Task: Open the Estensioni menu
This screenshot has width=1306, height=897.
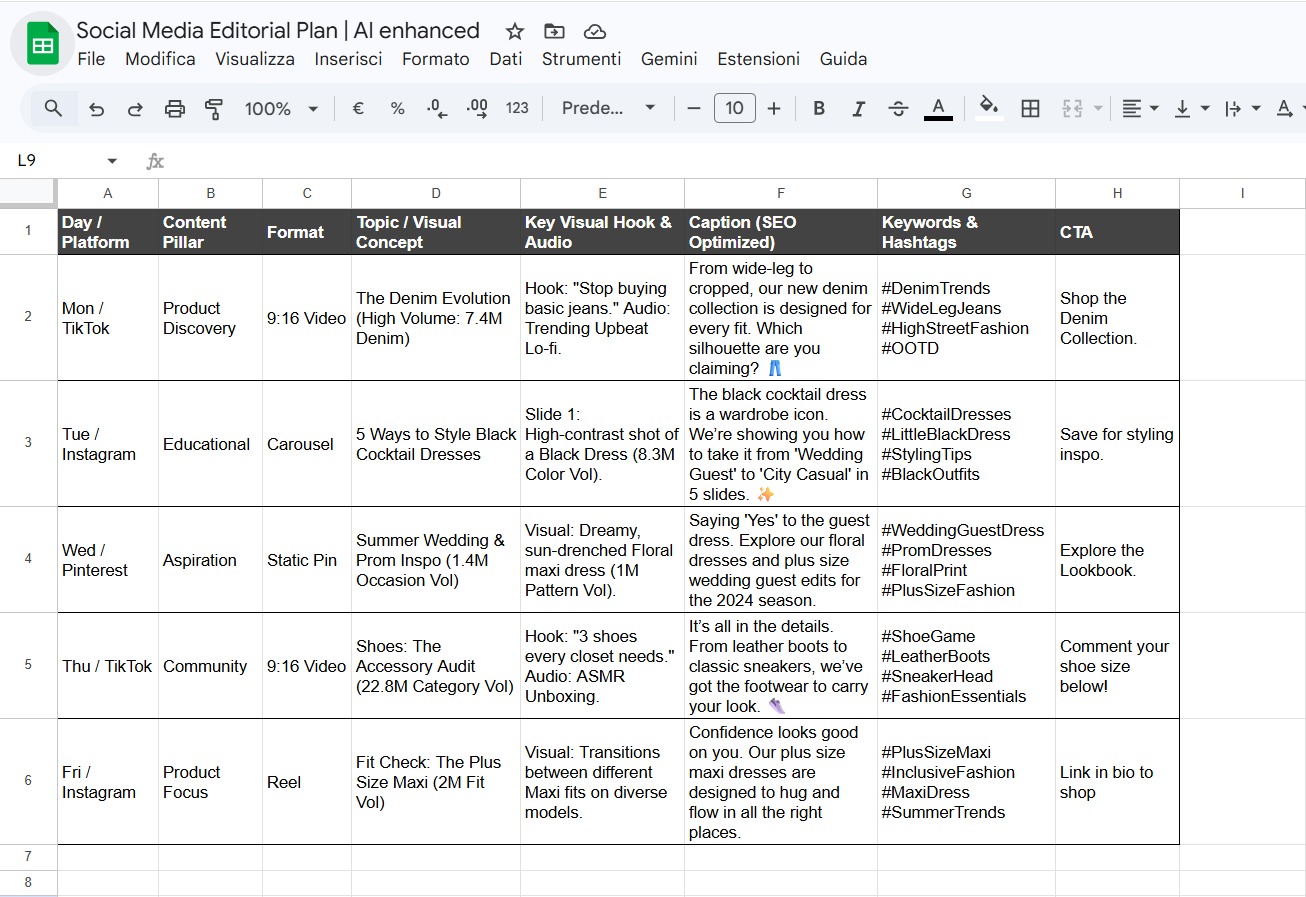Action: click(758, 59)
